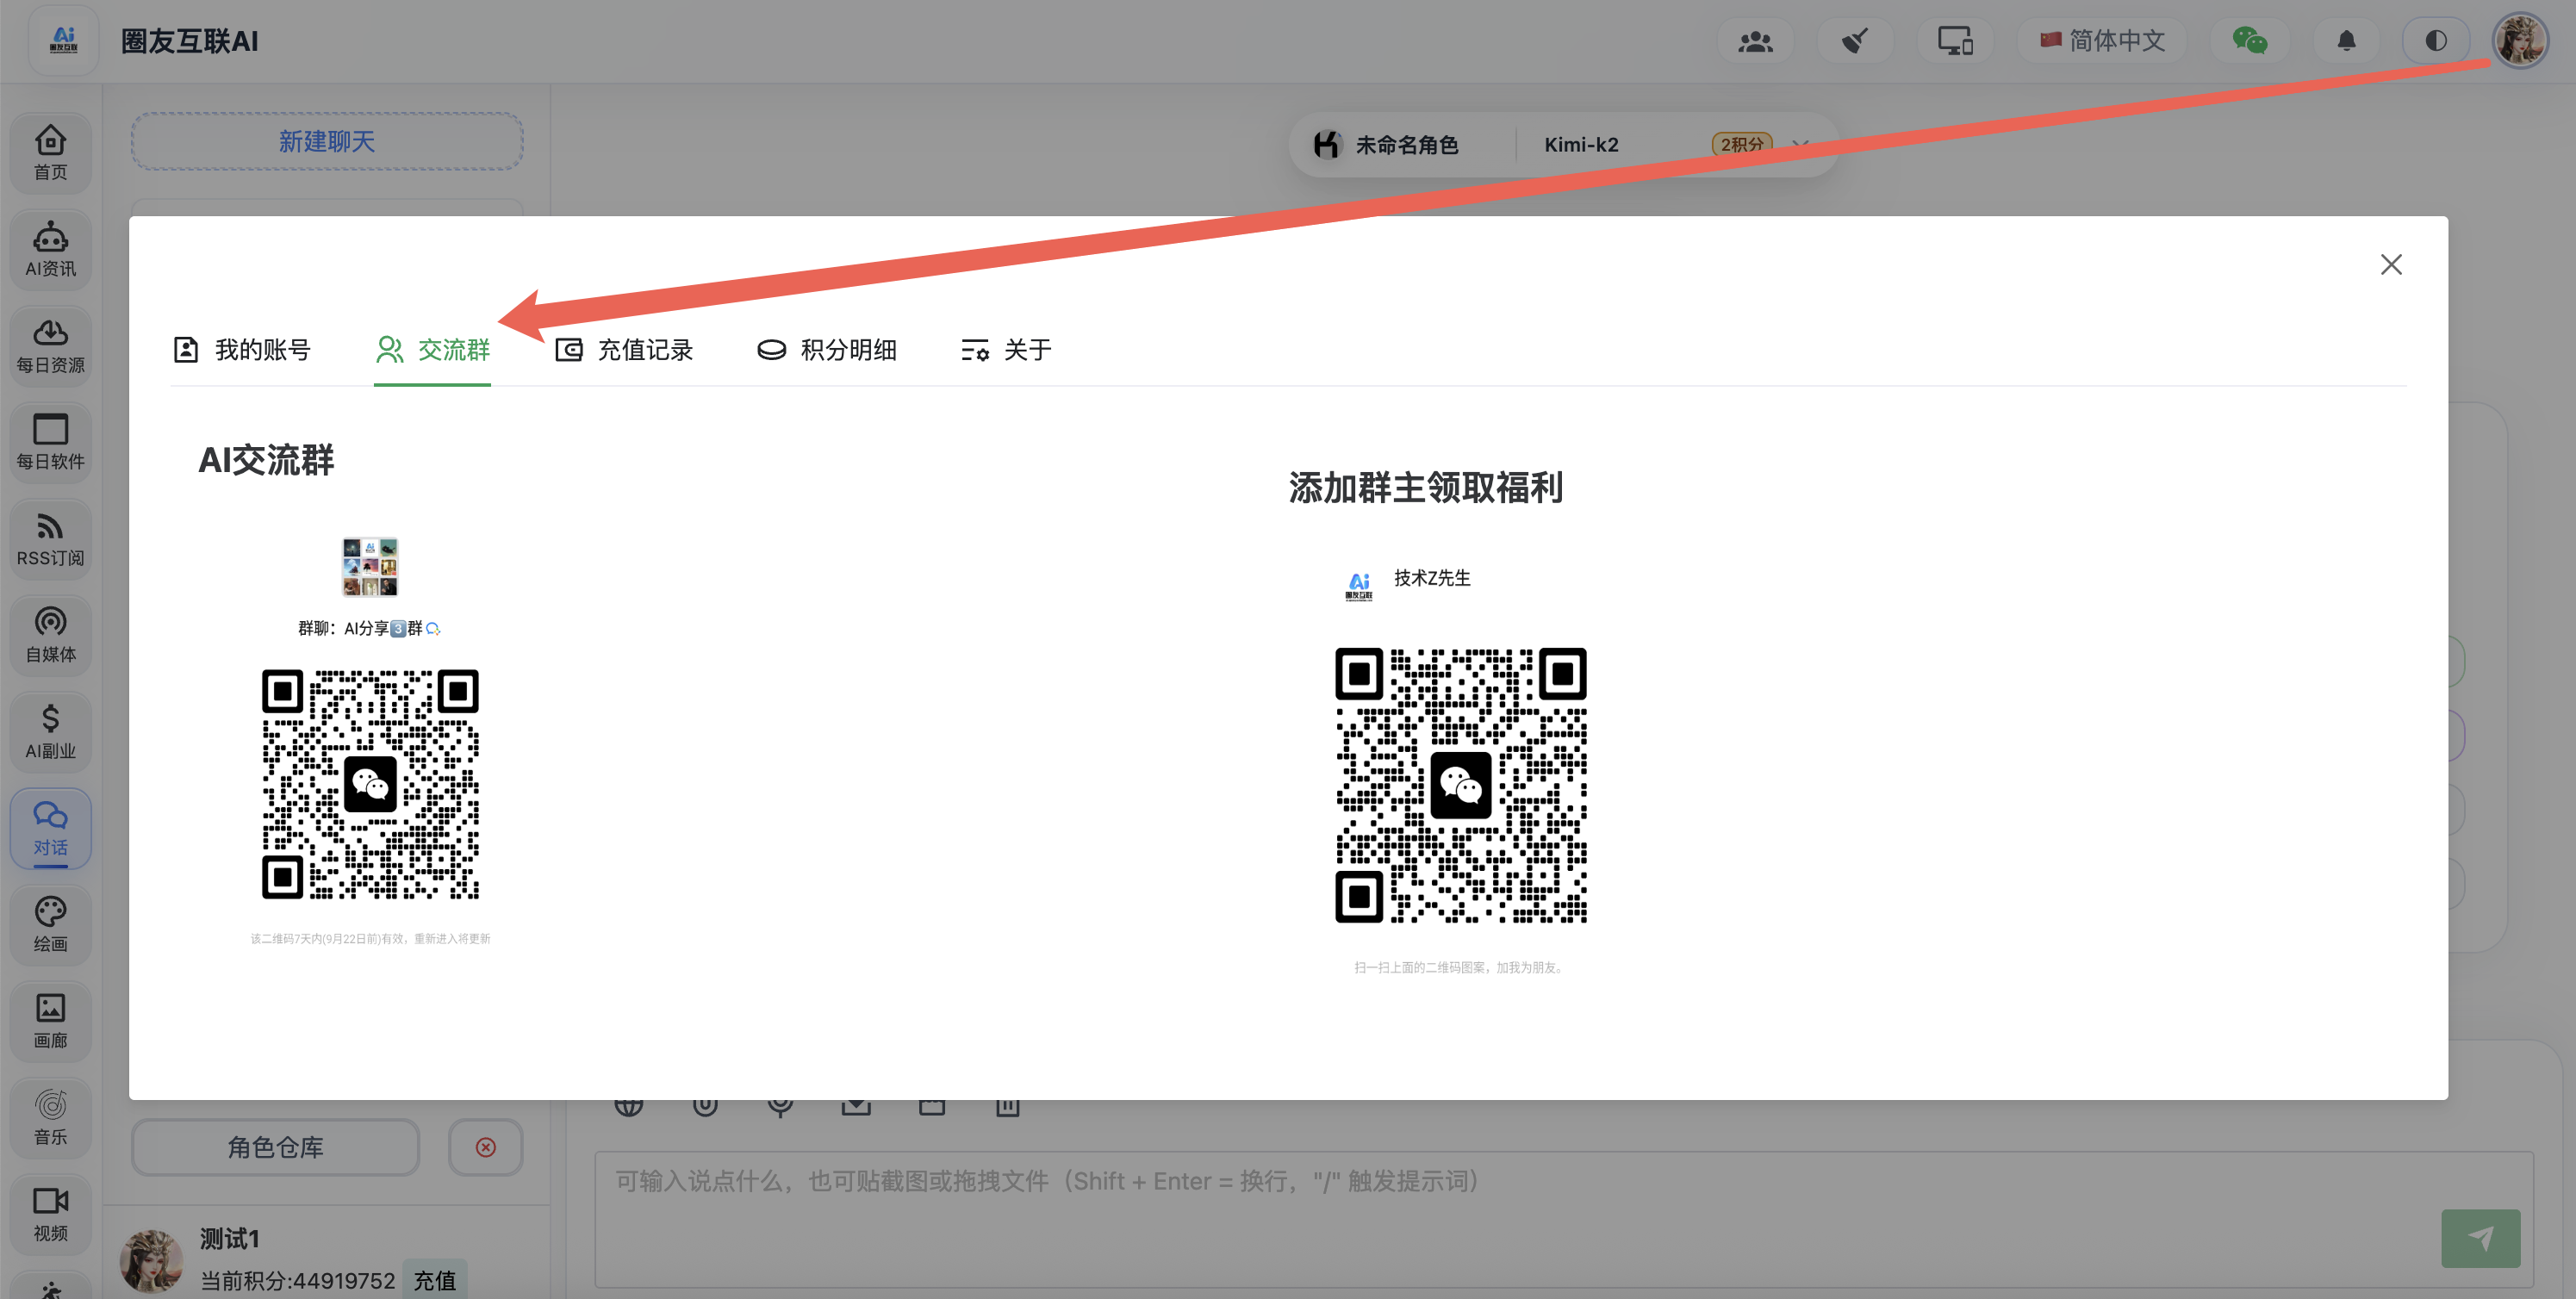Image resolution: width=2576 pixels, height=1299 pixels.
Task: Click the 技术Z先生 QR code
Action: coord(1460,785)
